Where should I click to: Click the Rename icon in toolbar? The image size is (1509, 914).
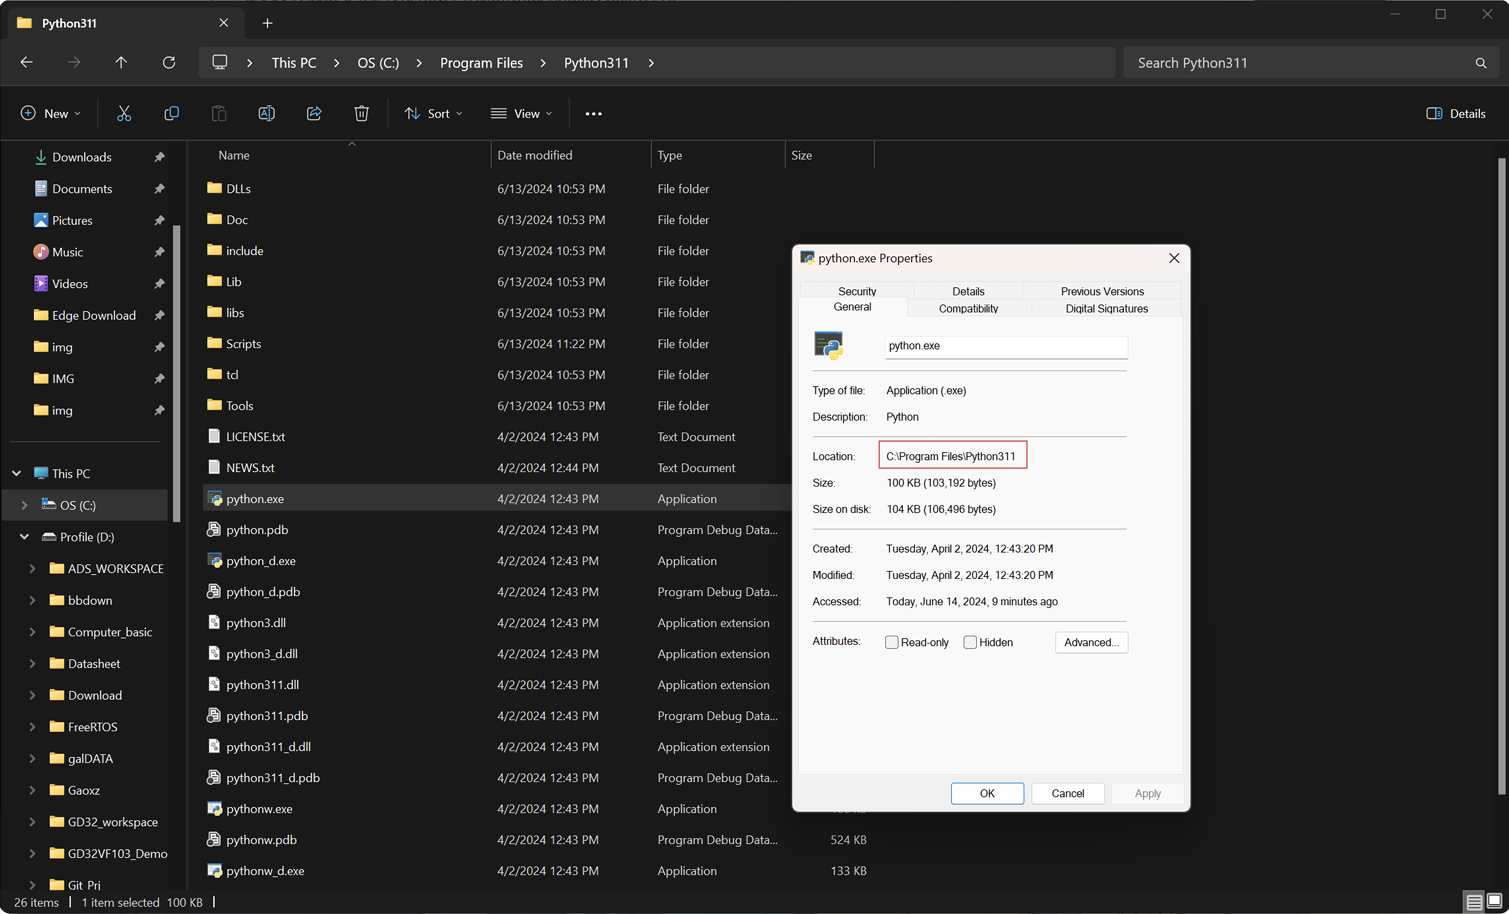[x=266, y=113]
